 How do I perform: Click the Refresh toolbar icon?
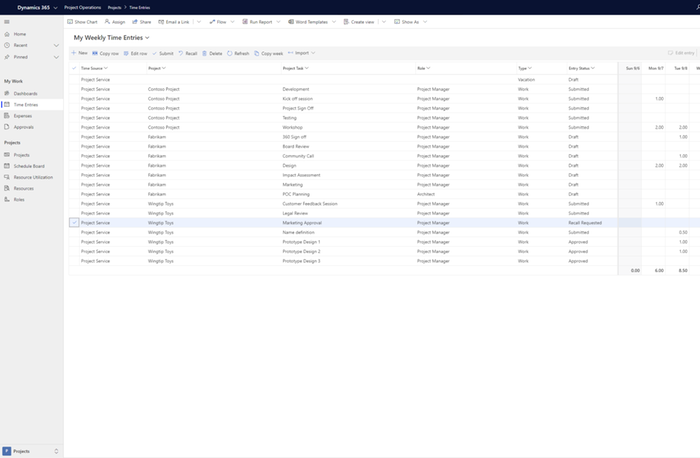tap(230, 53)
